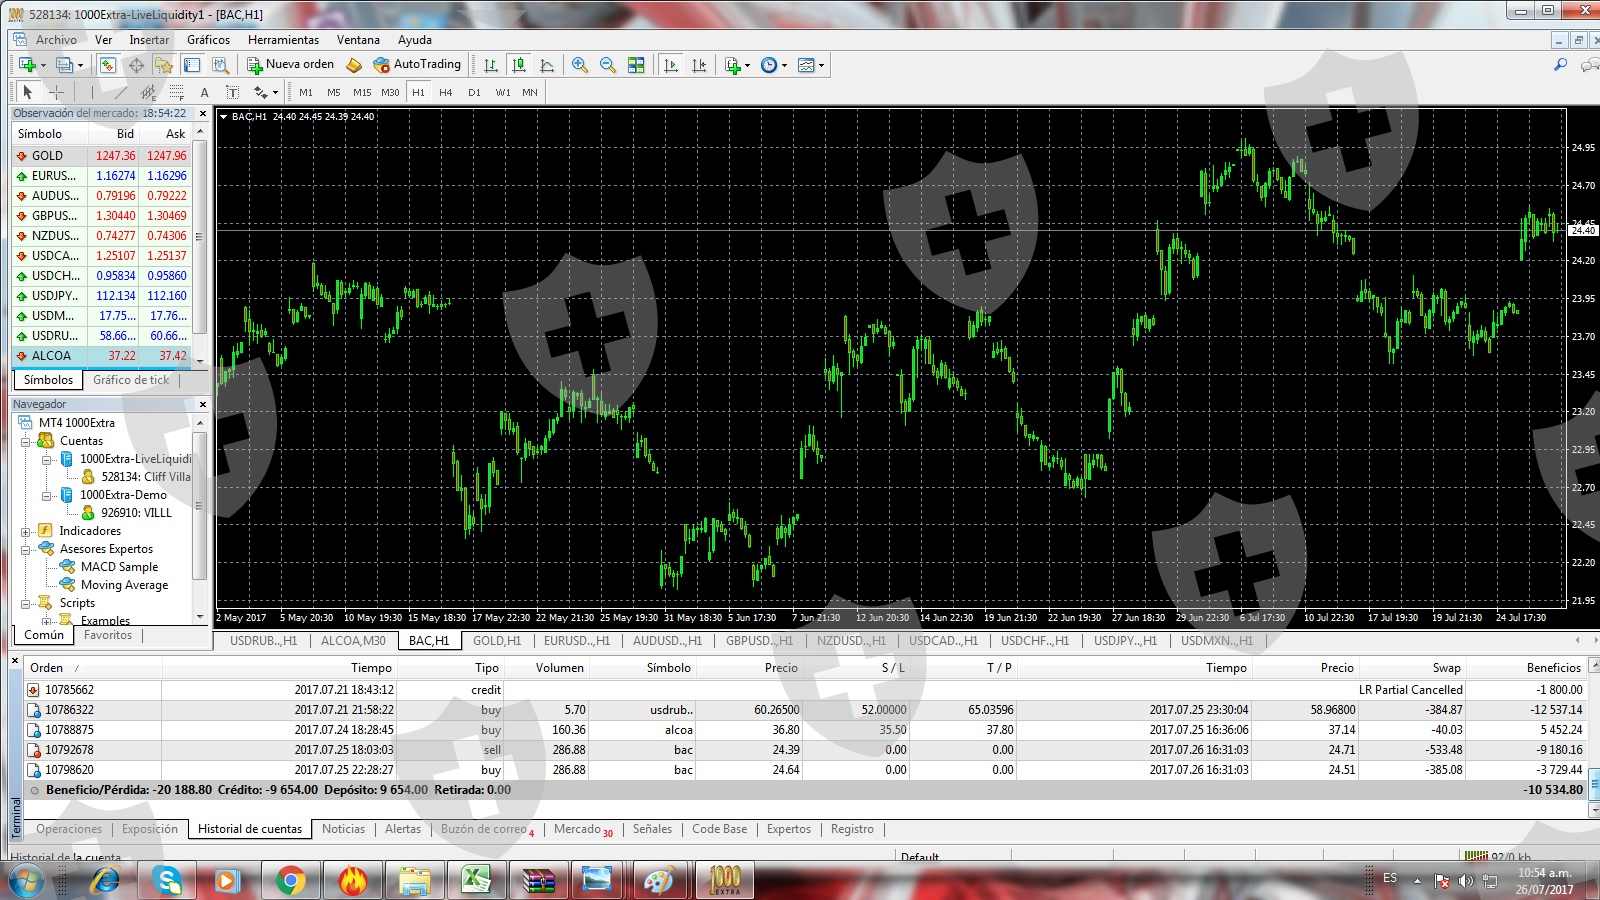1600x900 pixels.
Task: Set timeframe to D1
Action: click(x=474, y=92)
